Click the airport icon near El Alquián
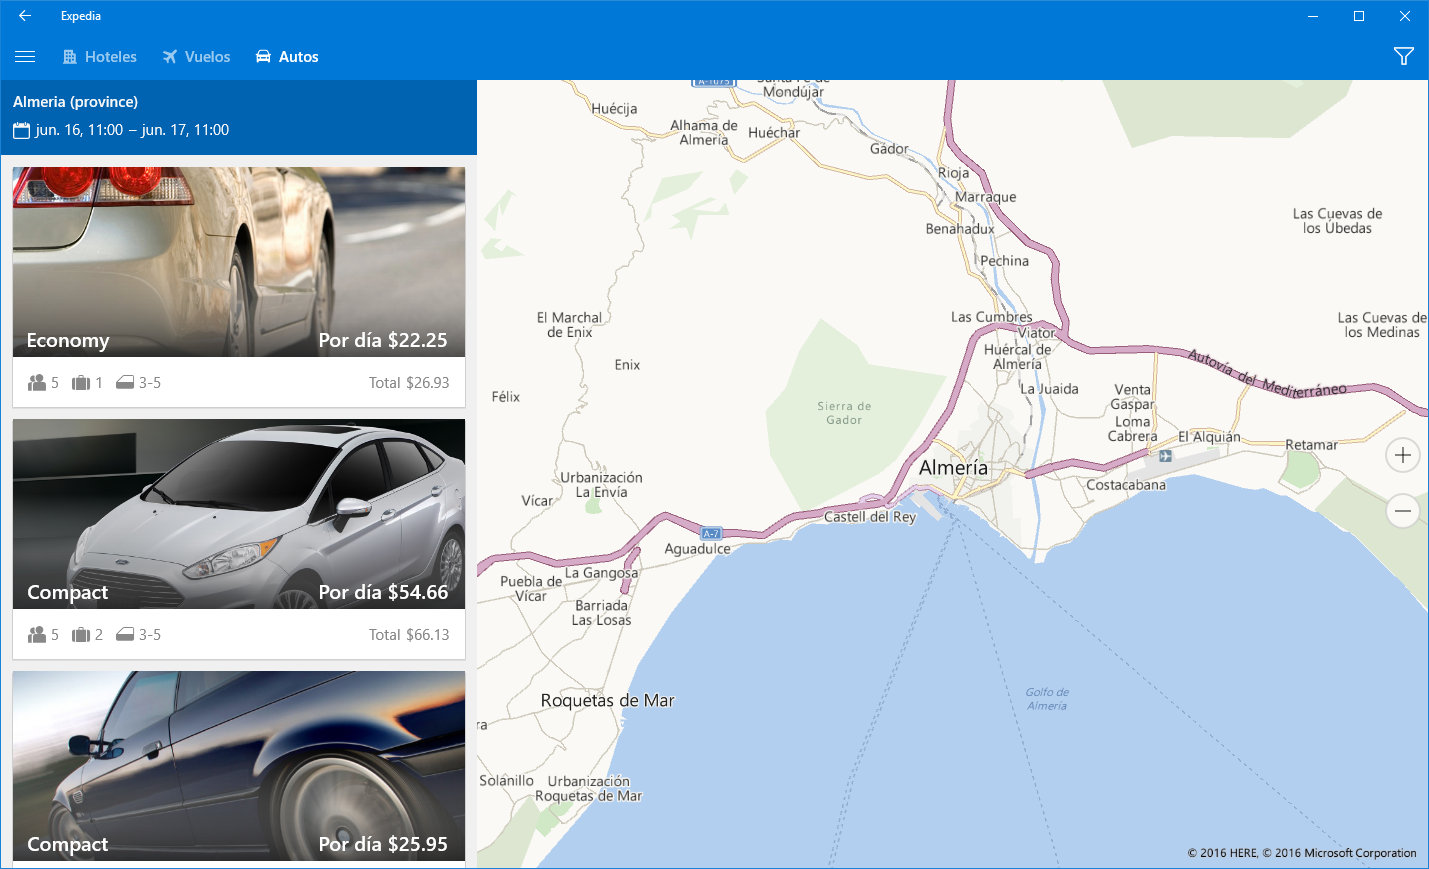The width and height of the screenshot is (1429, 869). [x=1165, y=456]
